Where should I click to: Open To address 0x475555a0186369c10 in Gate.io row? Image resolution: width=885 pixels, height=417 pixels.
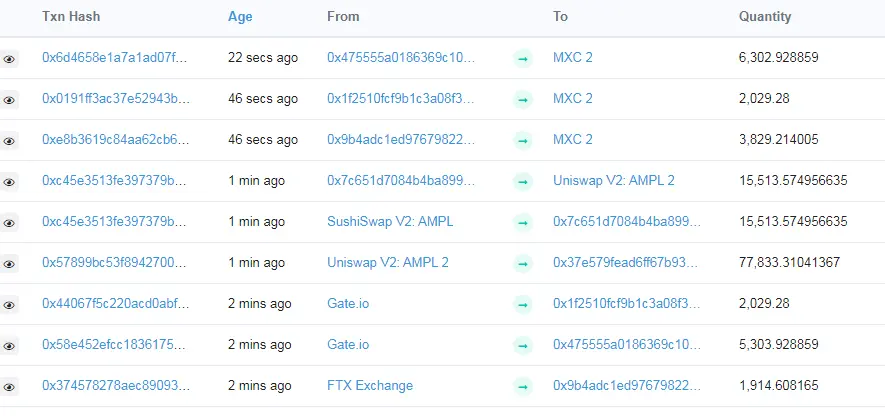627,344
